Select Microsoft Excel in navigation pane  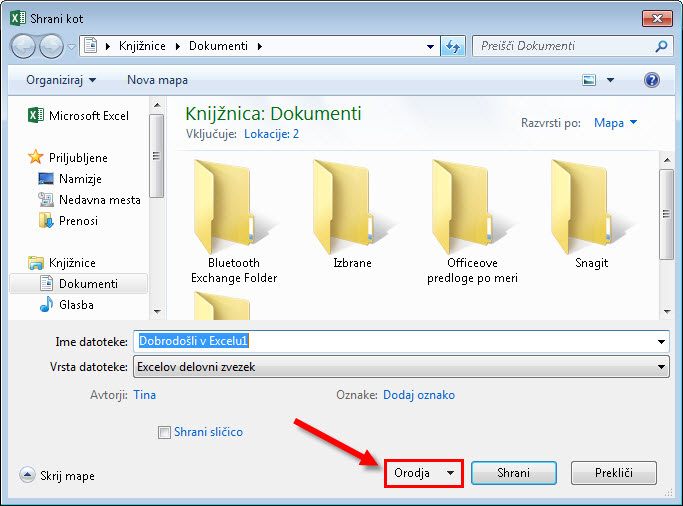(x=78, y=115)
